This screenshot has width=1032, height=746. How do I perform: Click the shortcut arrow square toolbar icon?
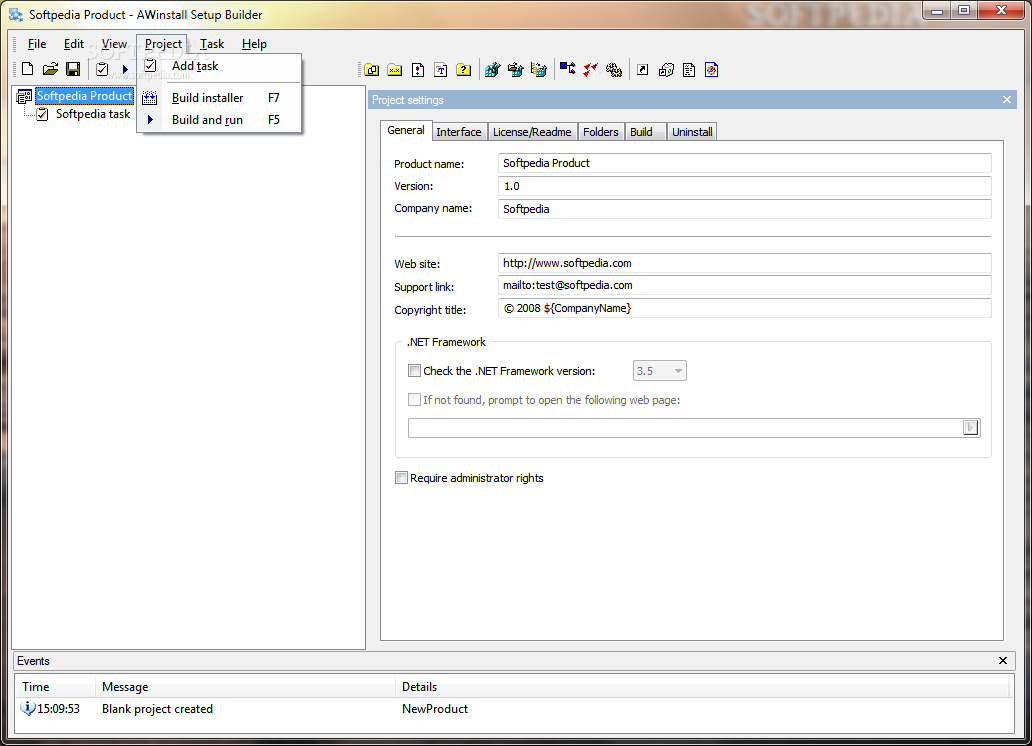643,70
